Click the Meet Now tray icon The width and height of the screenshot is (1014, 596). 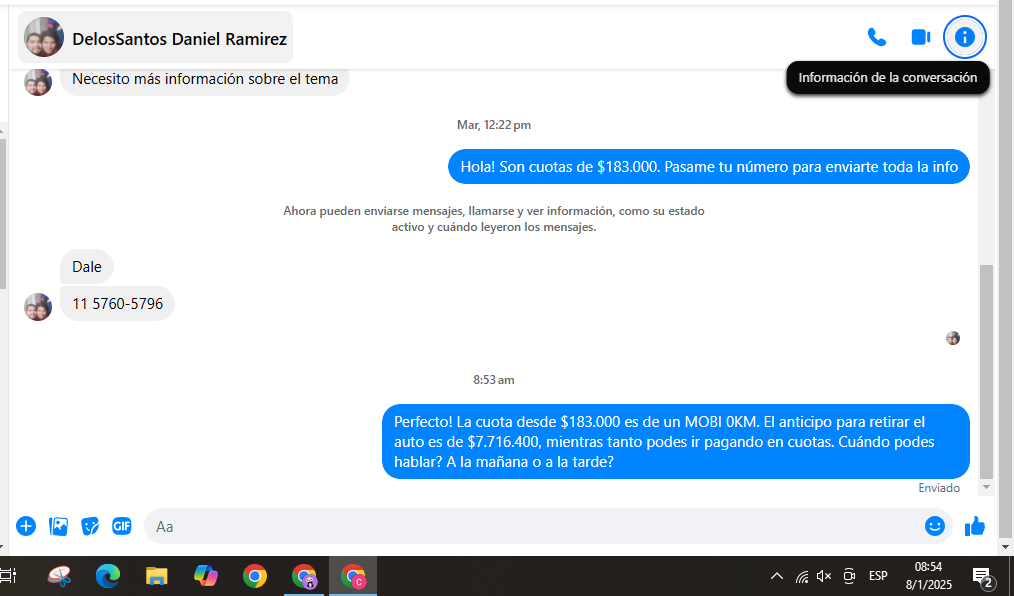pyautogui.click(x=849, y=576)
